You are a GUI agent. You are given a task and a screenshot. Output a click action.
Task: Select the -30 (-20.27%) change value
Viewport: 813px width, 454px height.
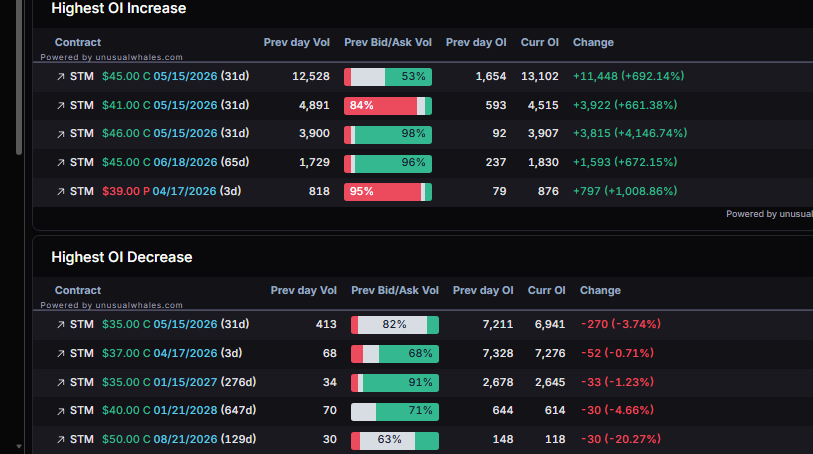tap(621, 439)
